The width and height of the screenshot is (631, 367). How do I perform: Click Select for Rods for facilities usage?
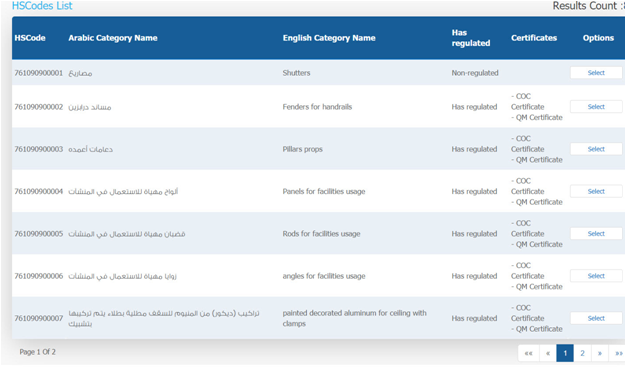[596, 233]
